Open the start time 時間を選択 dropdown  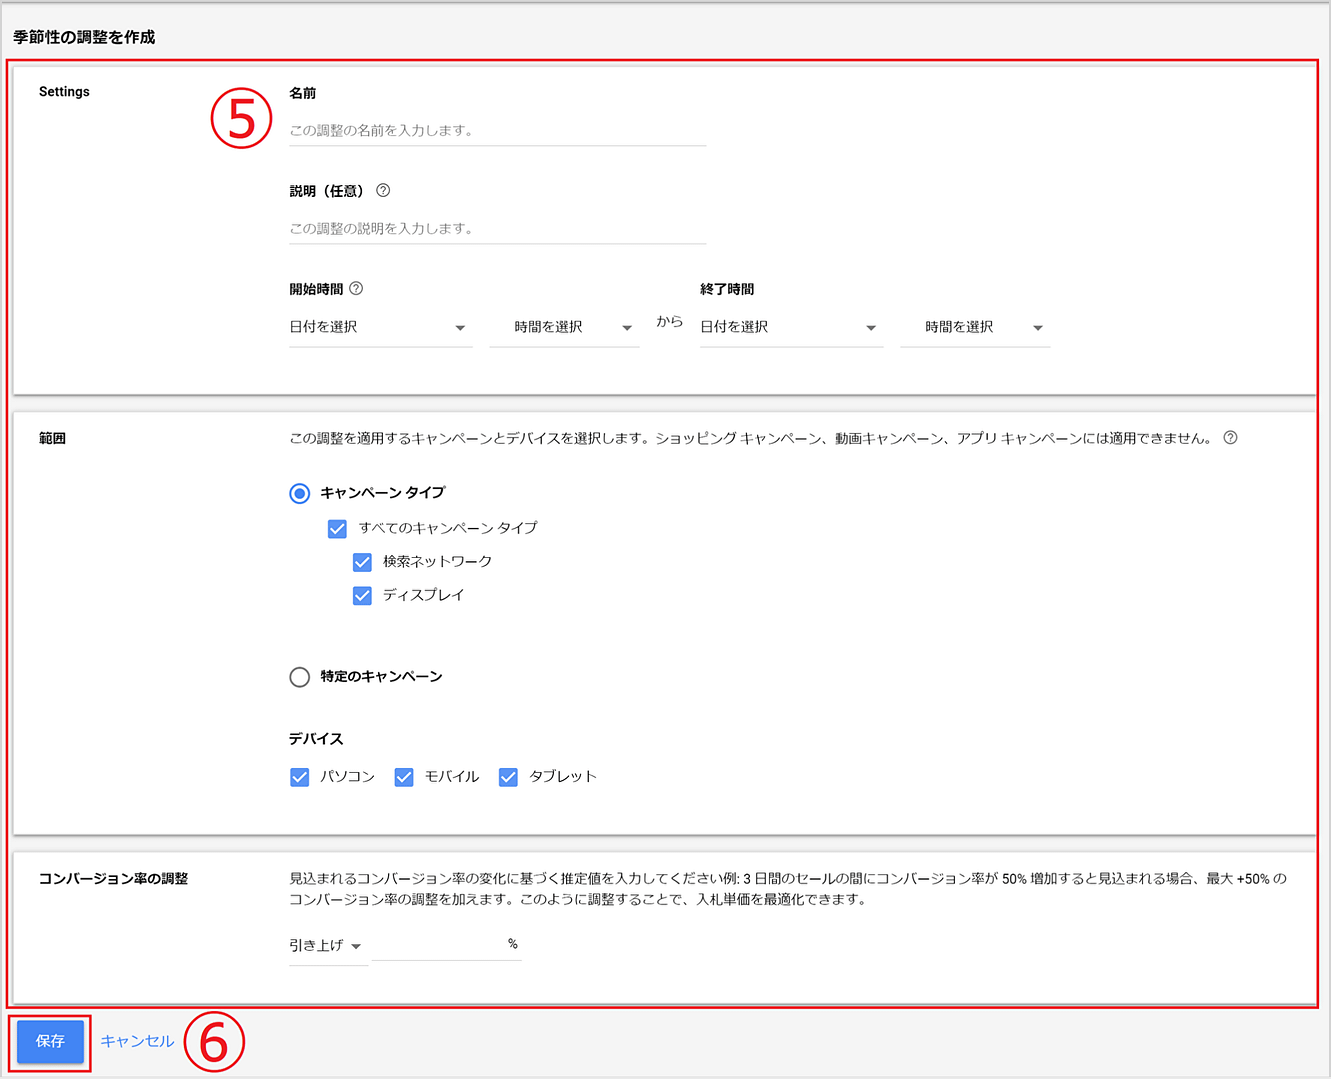click(x=564, y=328)
